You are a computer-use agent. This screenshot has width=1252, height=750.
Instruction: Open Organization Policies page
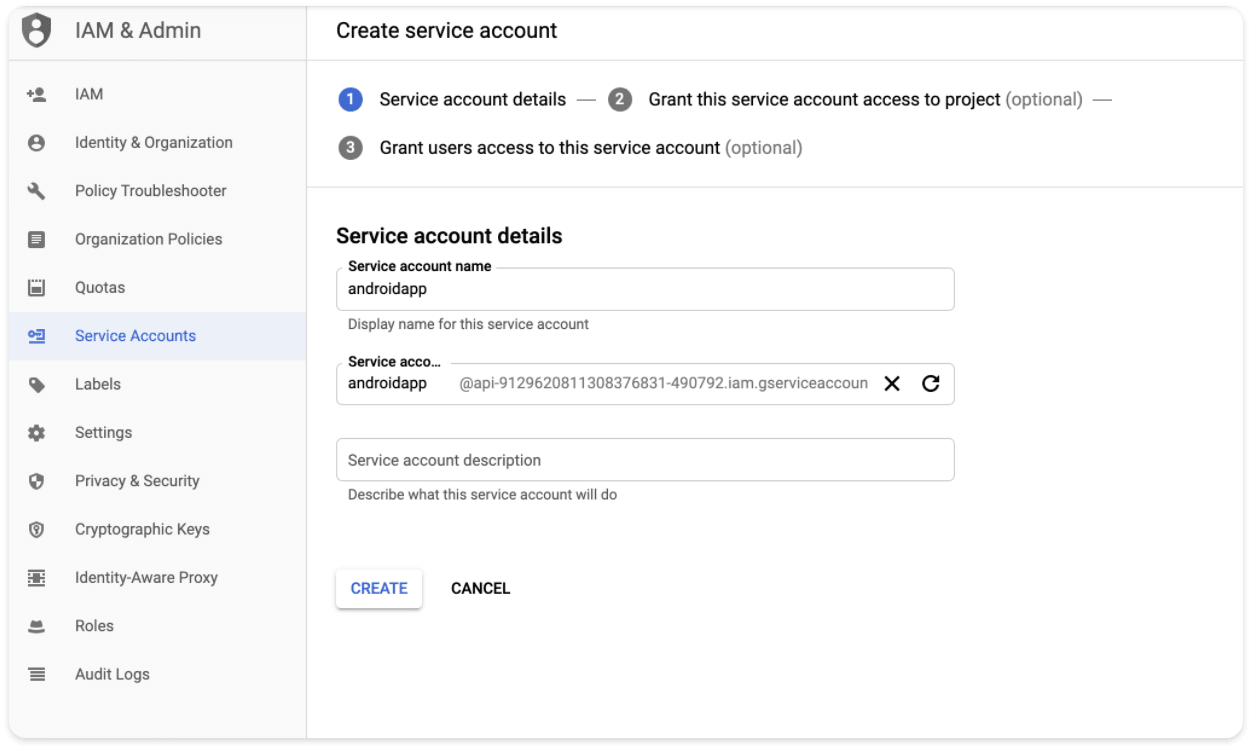tap(157, 239)
